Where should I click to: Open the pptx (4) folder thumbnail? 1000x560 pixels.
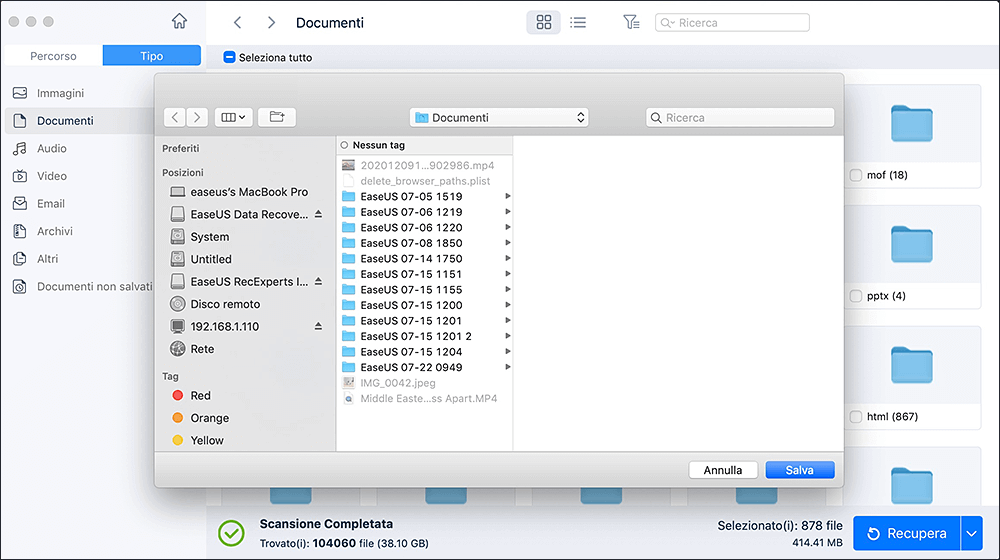911,244
